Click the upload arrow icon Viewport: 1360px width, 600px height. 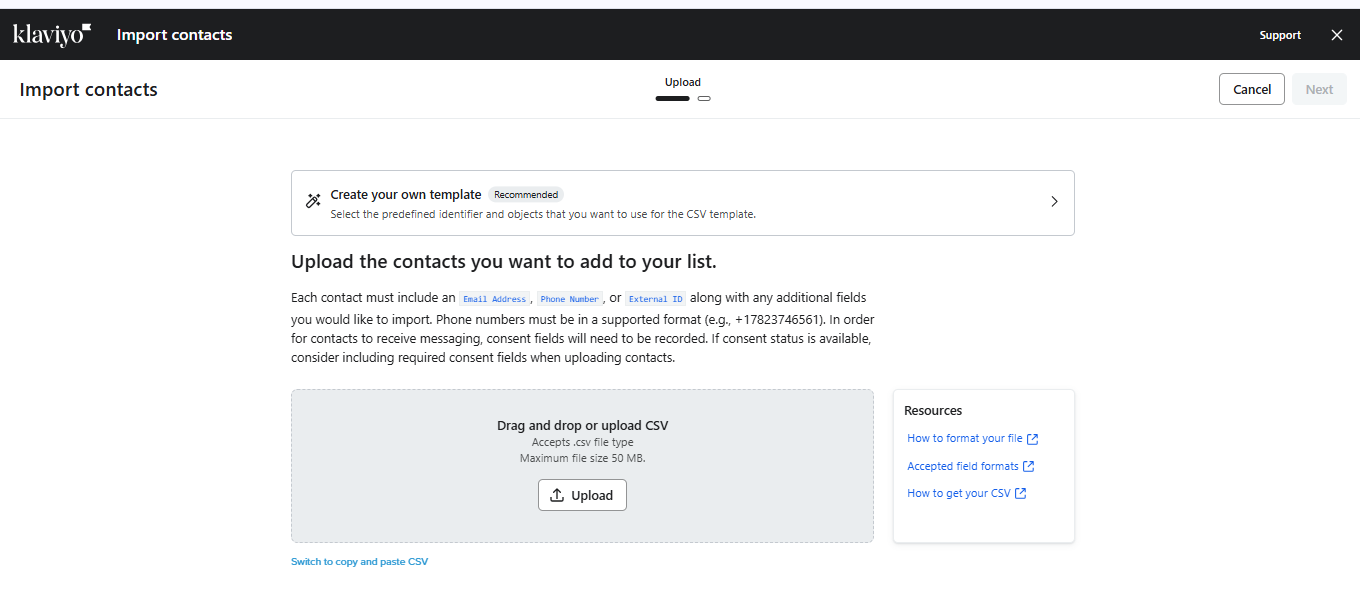(558, 495)
